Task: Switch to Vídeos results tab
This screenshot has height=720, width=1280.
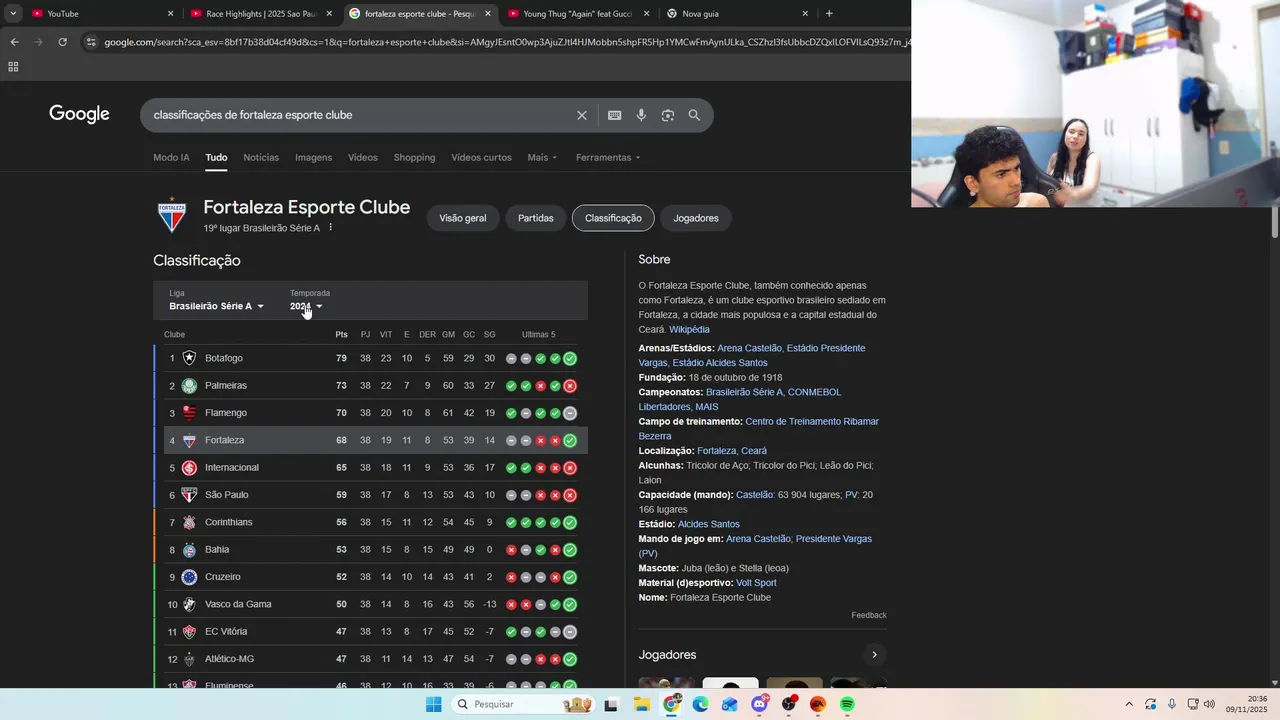Action: point(363,158)
